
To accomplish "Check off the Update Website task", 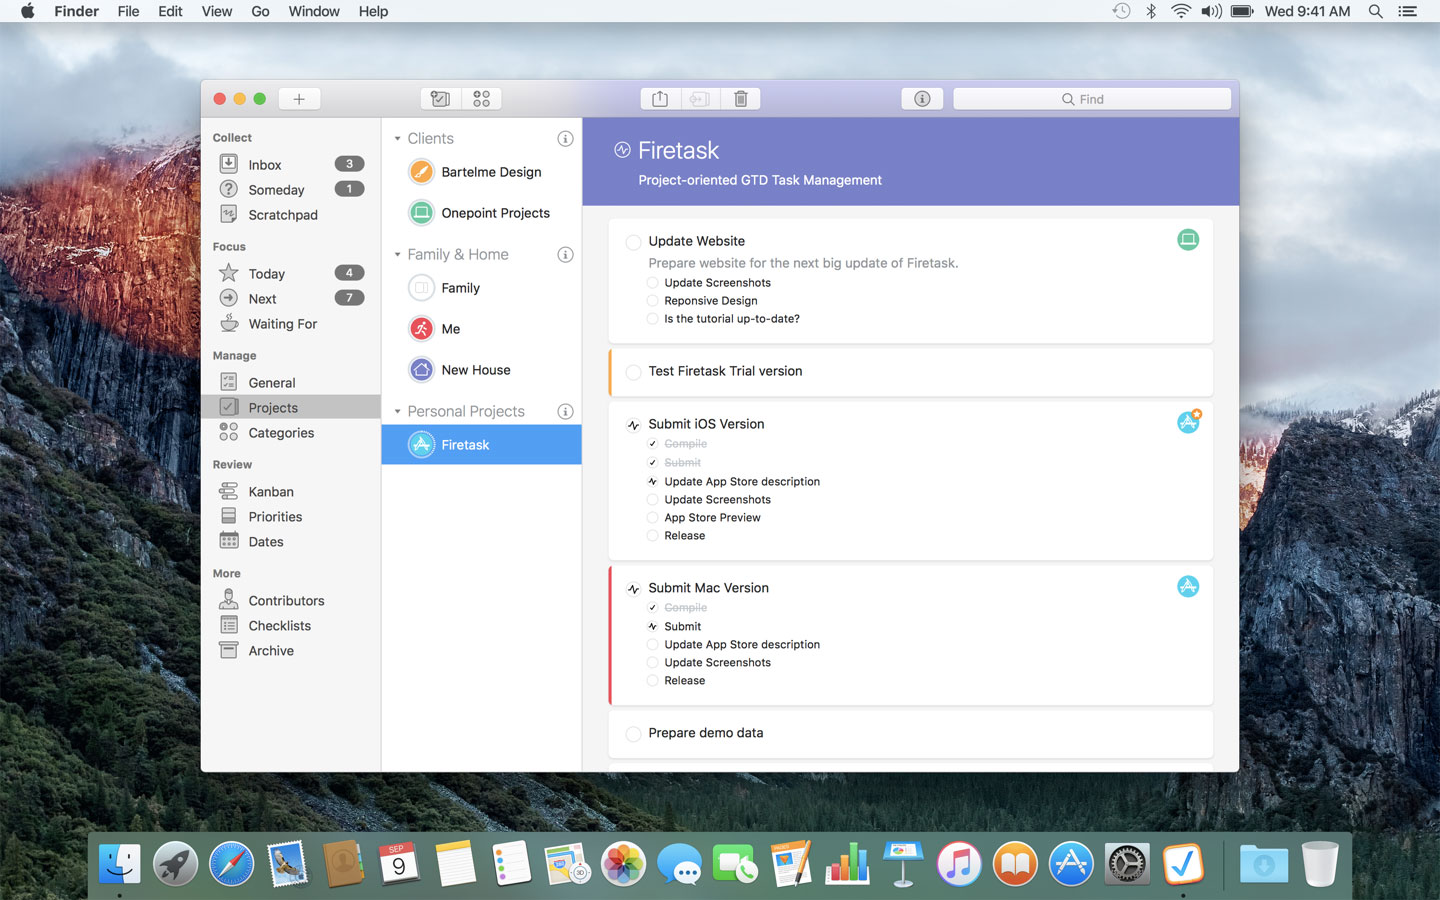I will (x=633, y=242).
